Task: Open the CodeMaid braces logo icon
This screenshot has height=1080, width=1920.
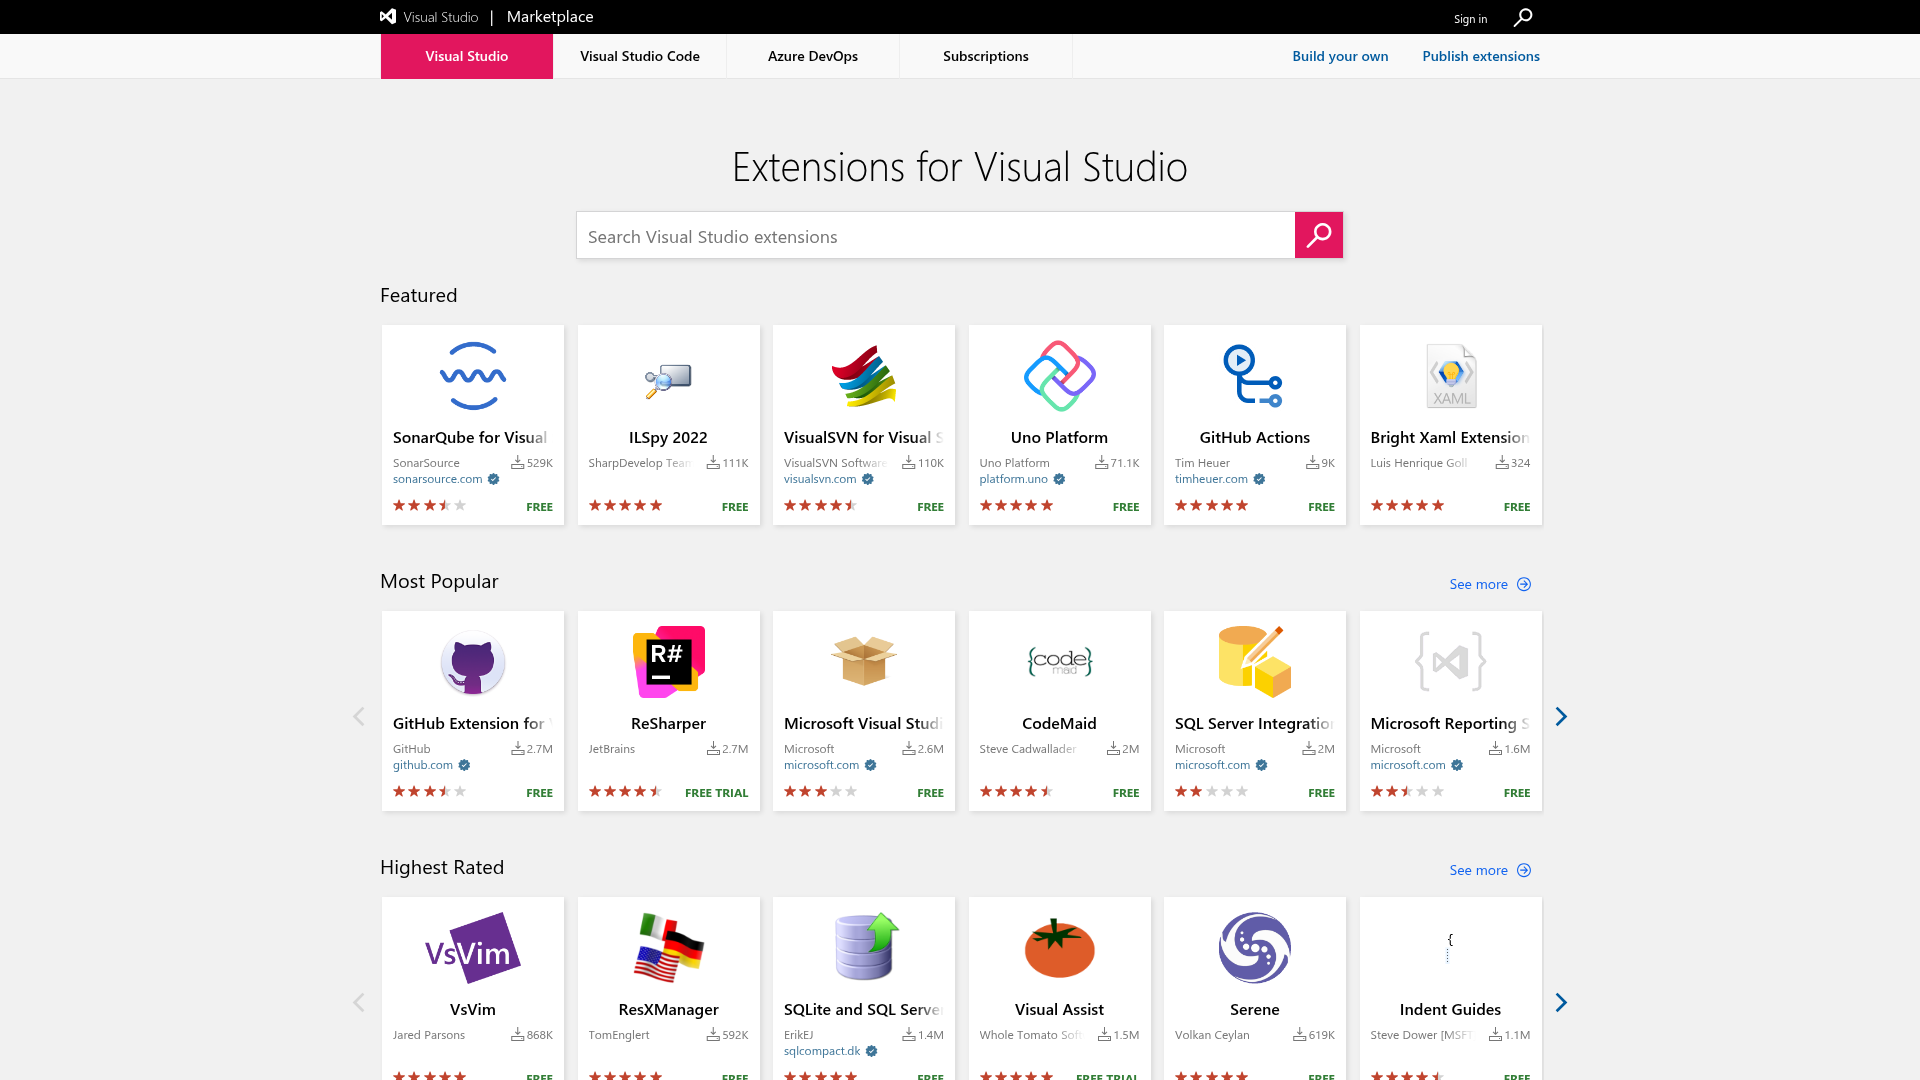Action: point(1059,661)
